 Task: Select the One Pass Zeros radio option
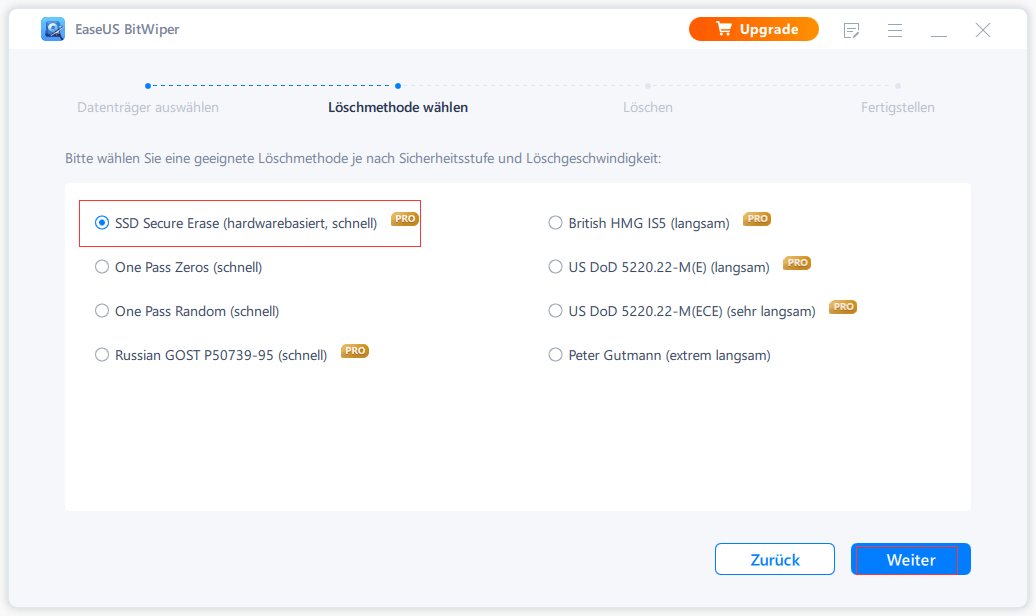(102, 267)
